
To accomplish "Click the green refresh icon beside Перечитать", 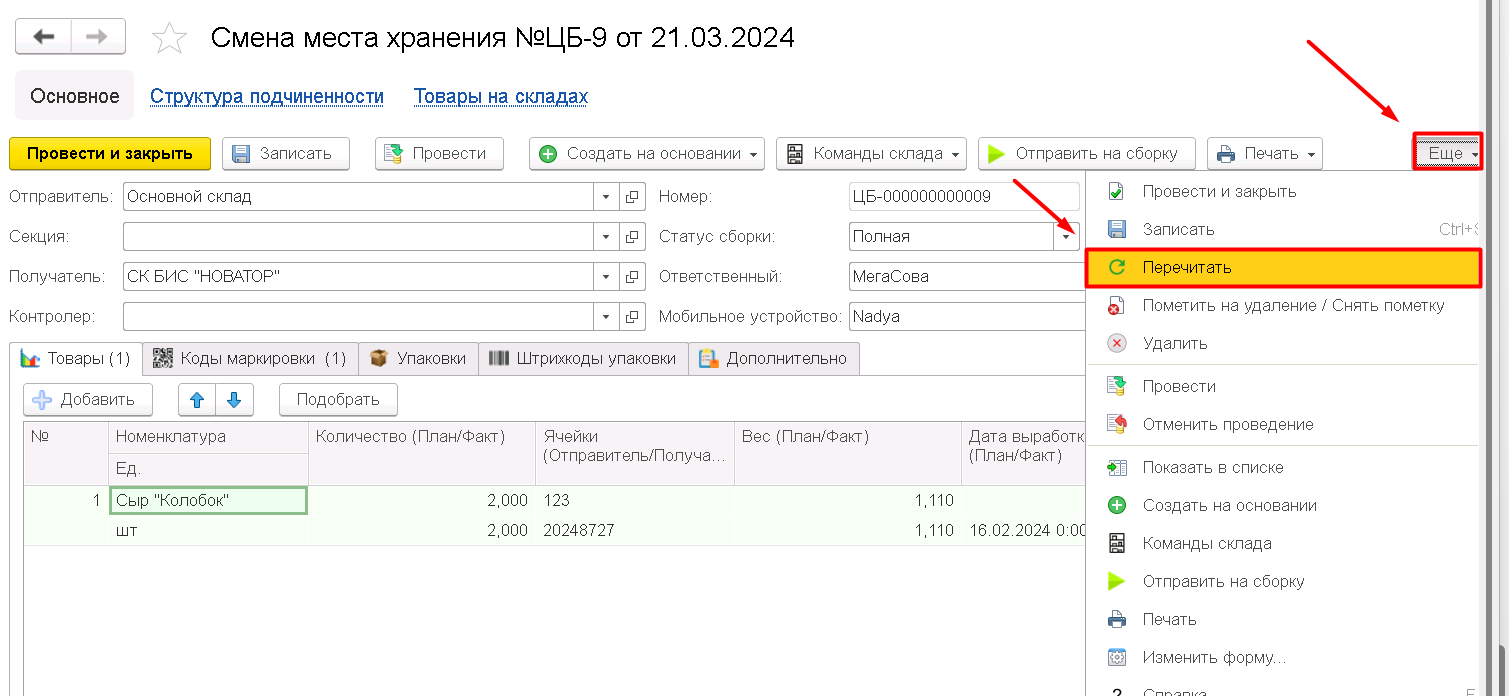I will point(1117,267).
